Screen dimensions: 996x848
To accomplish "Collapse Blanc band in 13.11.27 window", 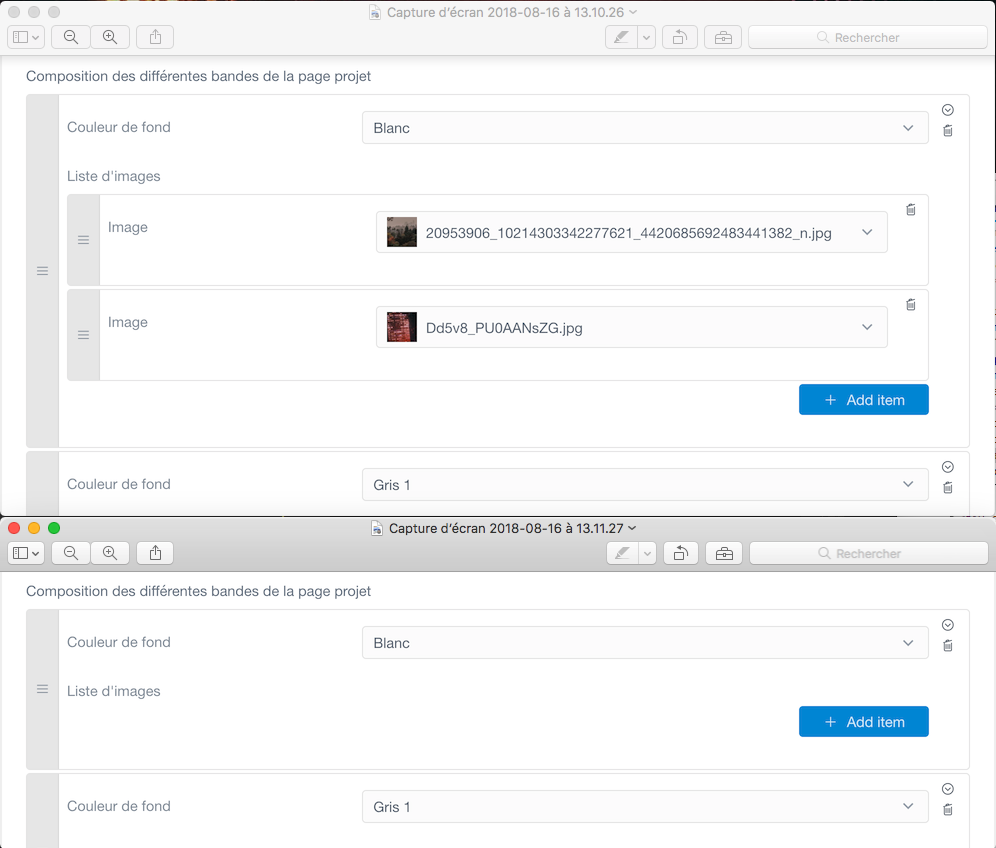I will point(948,625).
